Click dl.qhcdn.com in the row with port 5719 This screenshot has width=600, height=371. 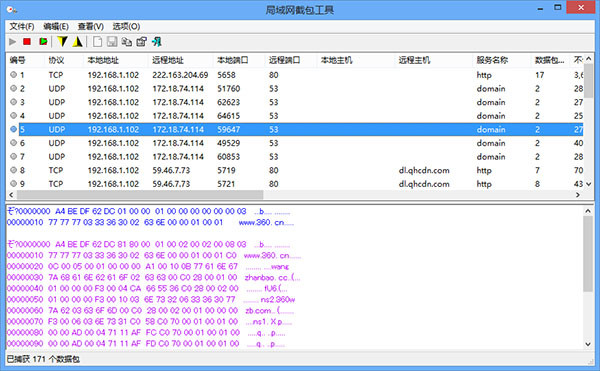[x=424, y=170]
